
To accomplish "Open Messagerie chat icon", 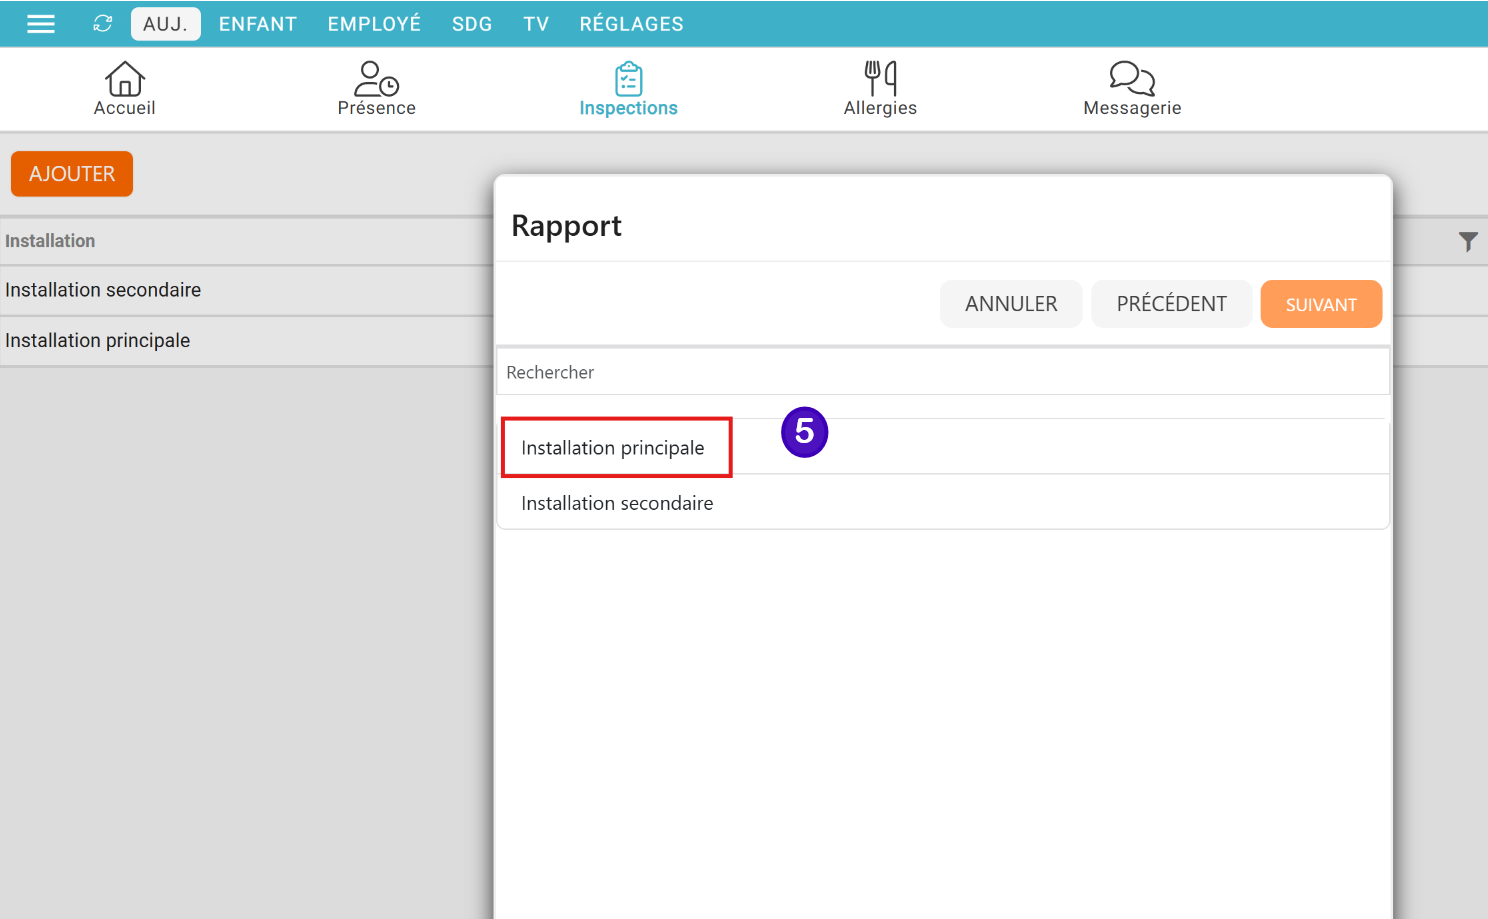I will 1132,79.
